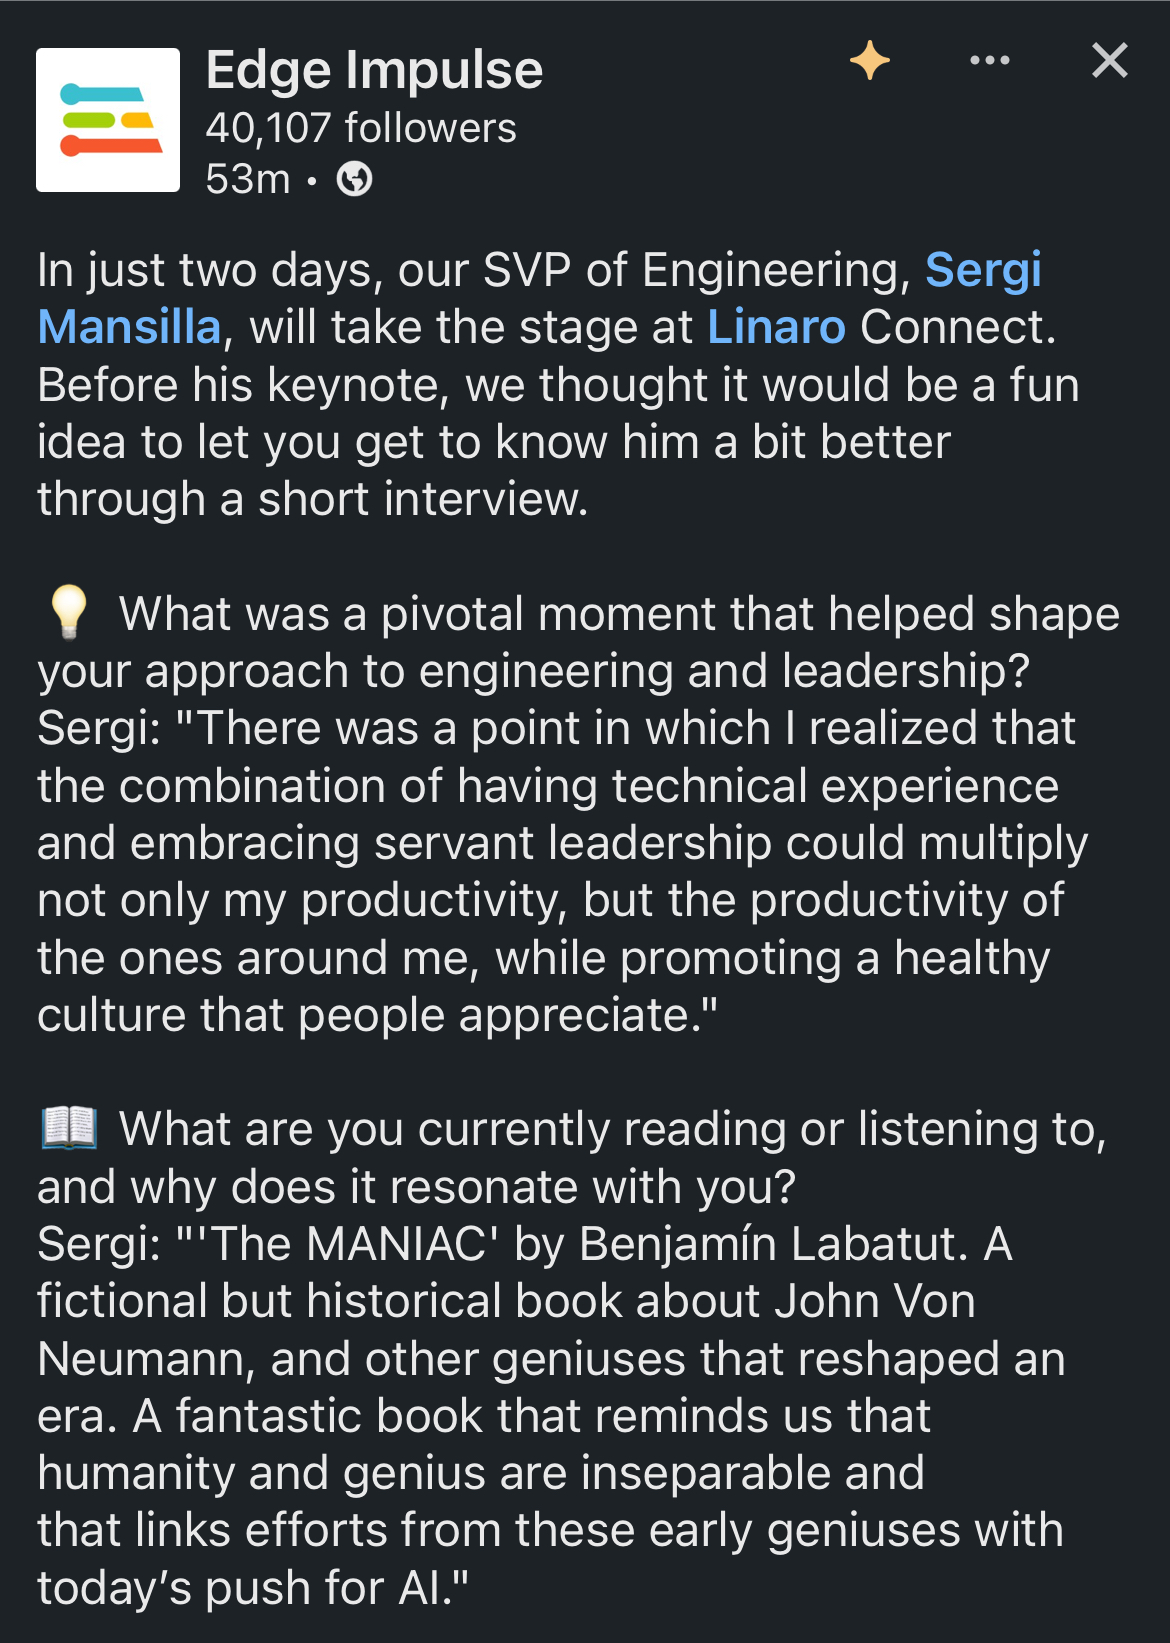Screen dimensions: 1170x1643
Task: Tap Sergi's servant leadership answer paragraph
Action: (563, 871)
